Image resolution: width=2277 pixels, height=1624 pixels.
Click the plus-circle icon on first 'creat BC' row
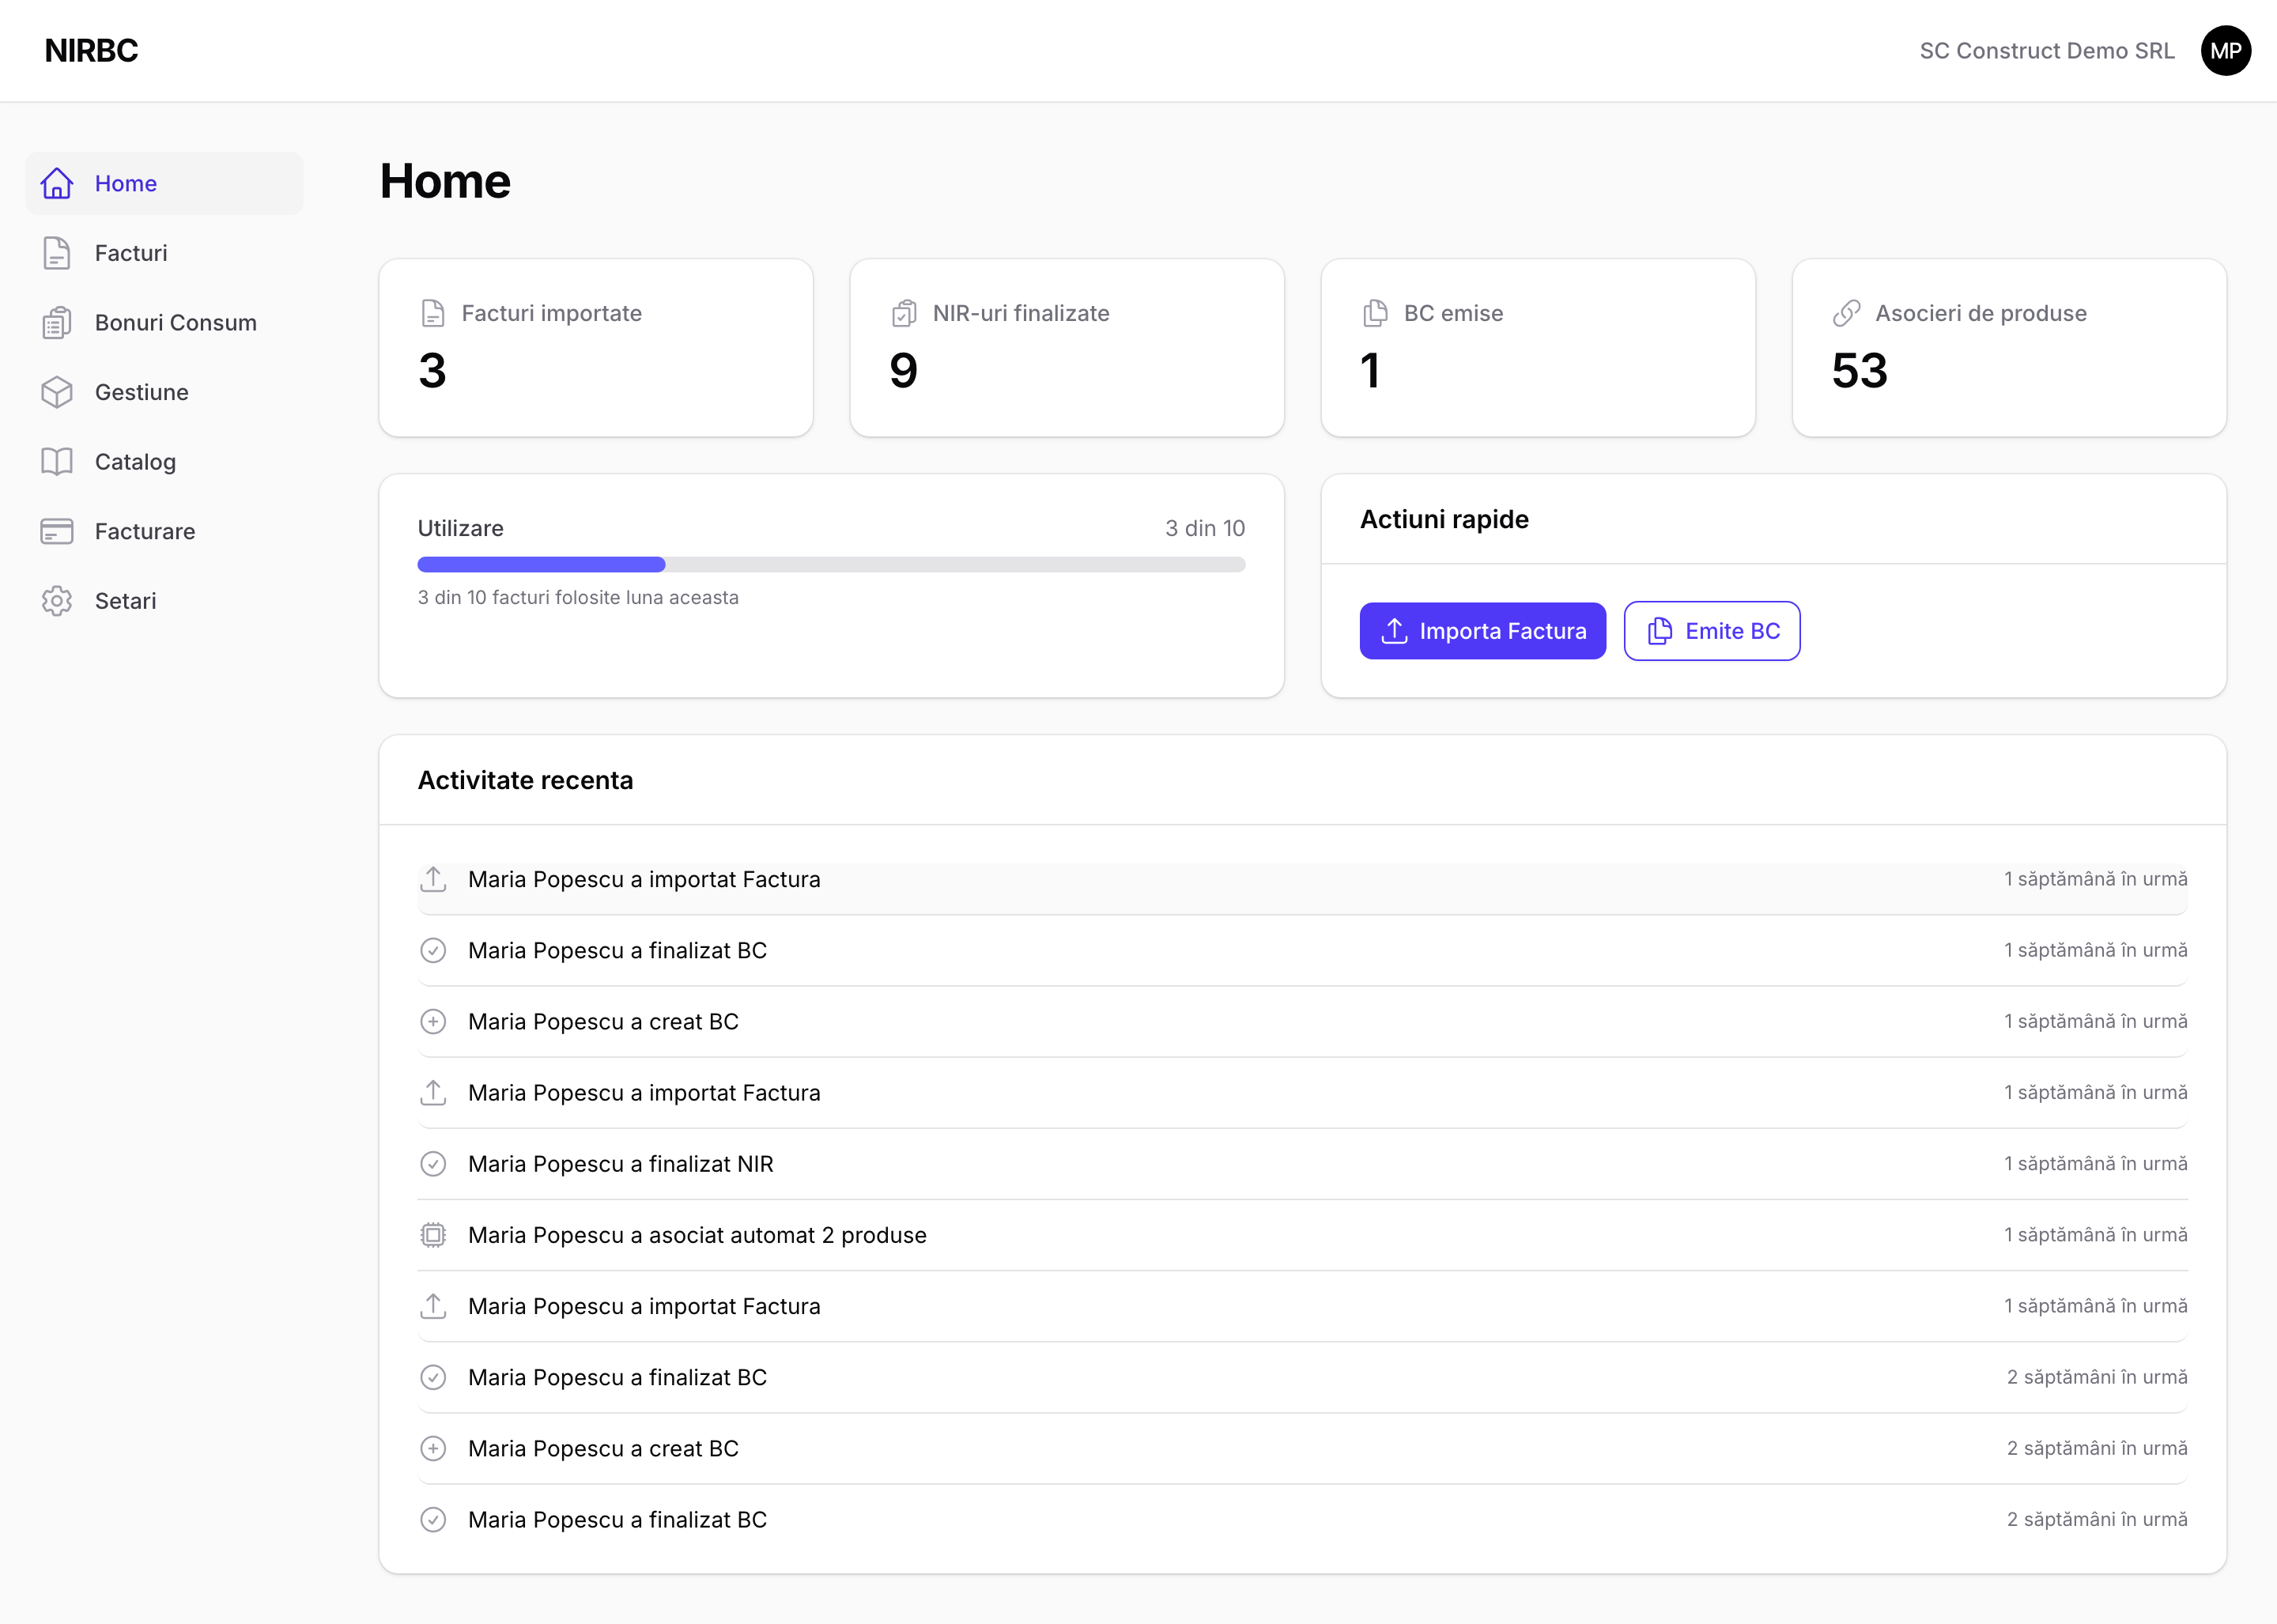(x=433, y=1021)
